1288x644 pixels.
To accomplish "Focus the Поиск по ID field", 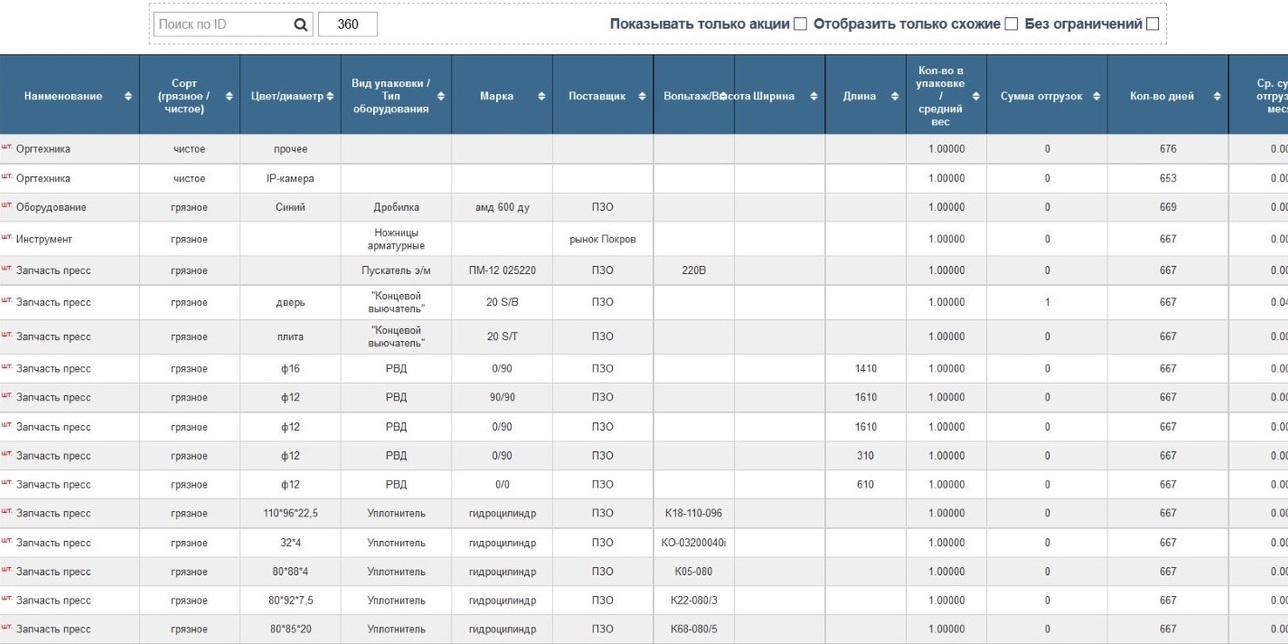I will point(222,25).
